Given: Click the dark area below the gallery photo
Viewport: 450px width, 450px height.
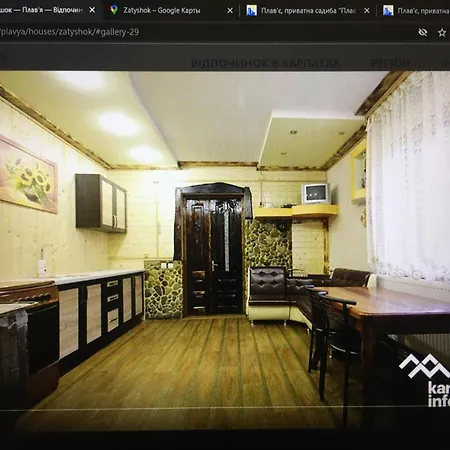Looking at the screenshot, I should [x=225, y=440].
